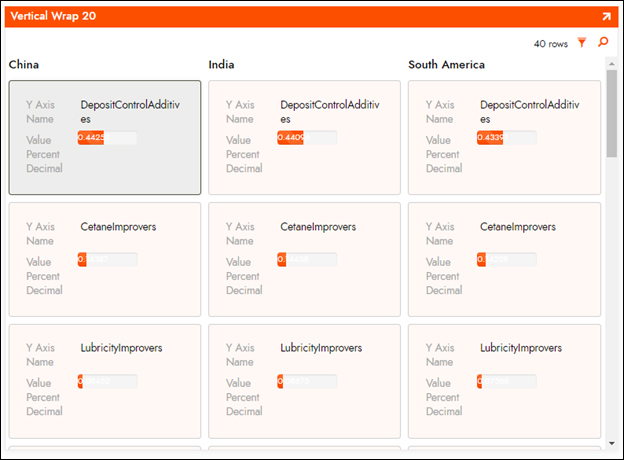Click the scrollbar down arrow
Image resolution: width=624 pixels, height=460 pixels.
pos(611,441)
